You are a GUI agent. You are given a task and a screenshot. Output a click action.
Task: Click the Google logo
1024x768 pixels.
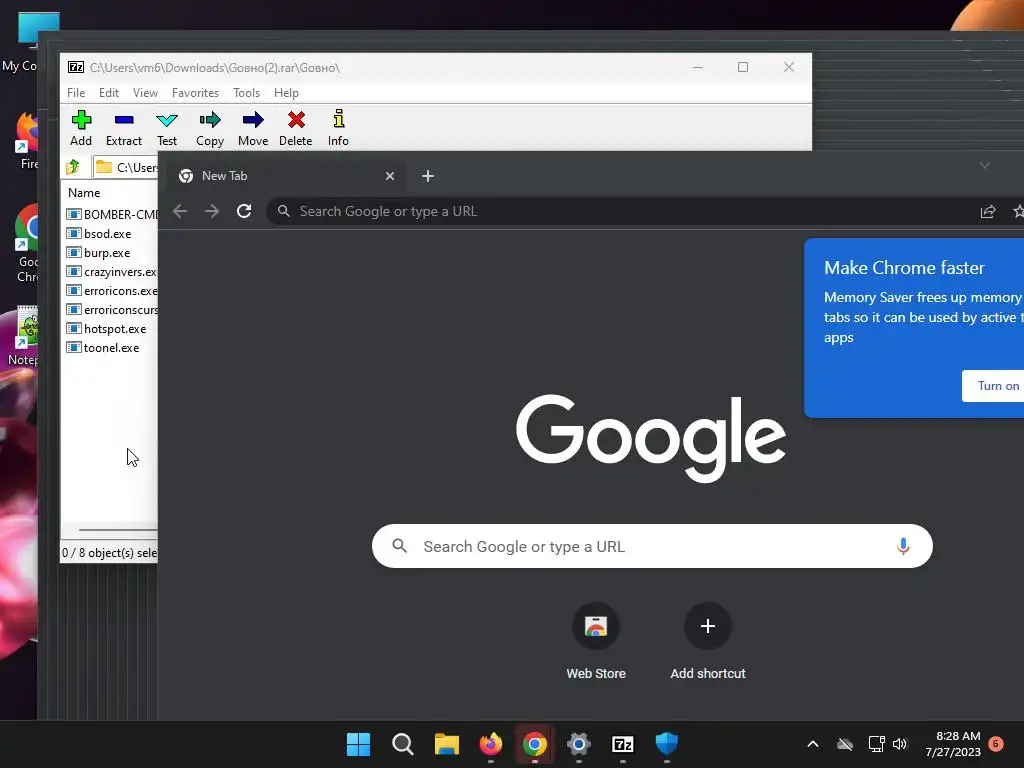pos(650,438)
